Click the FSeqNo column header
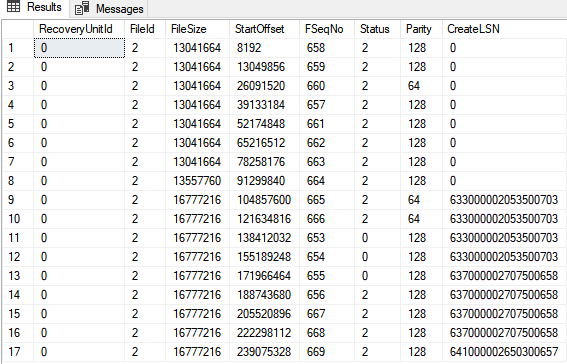 (327, 29)
